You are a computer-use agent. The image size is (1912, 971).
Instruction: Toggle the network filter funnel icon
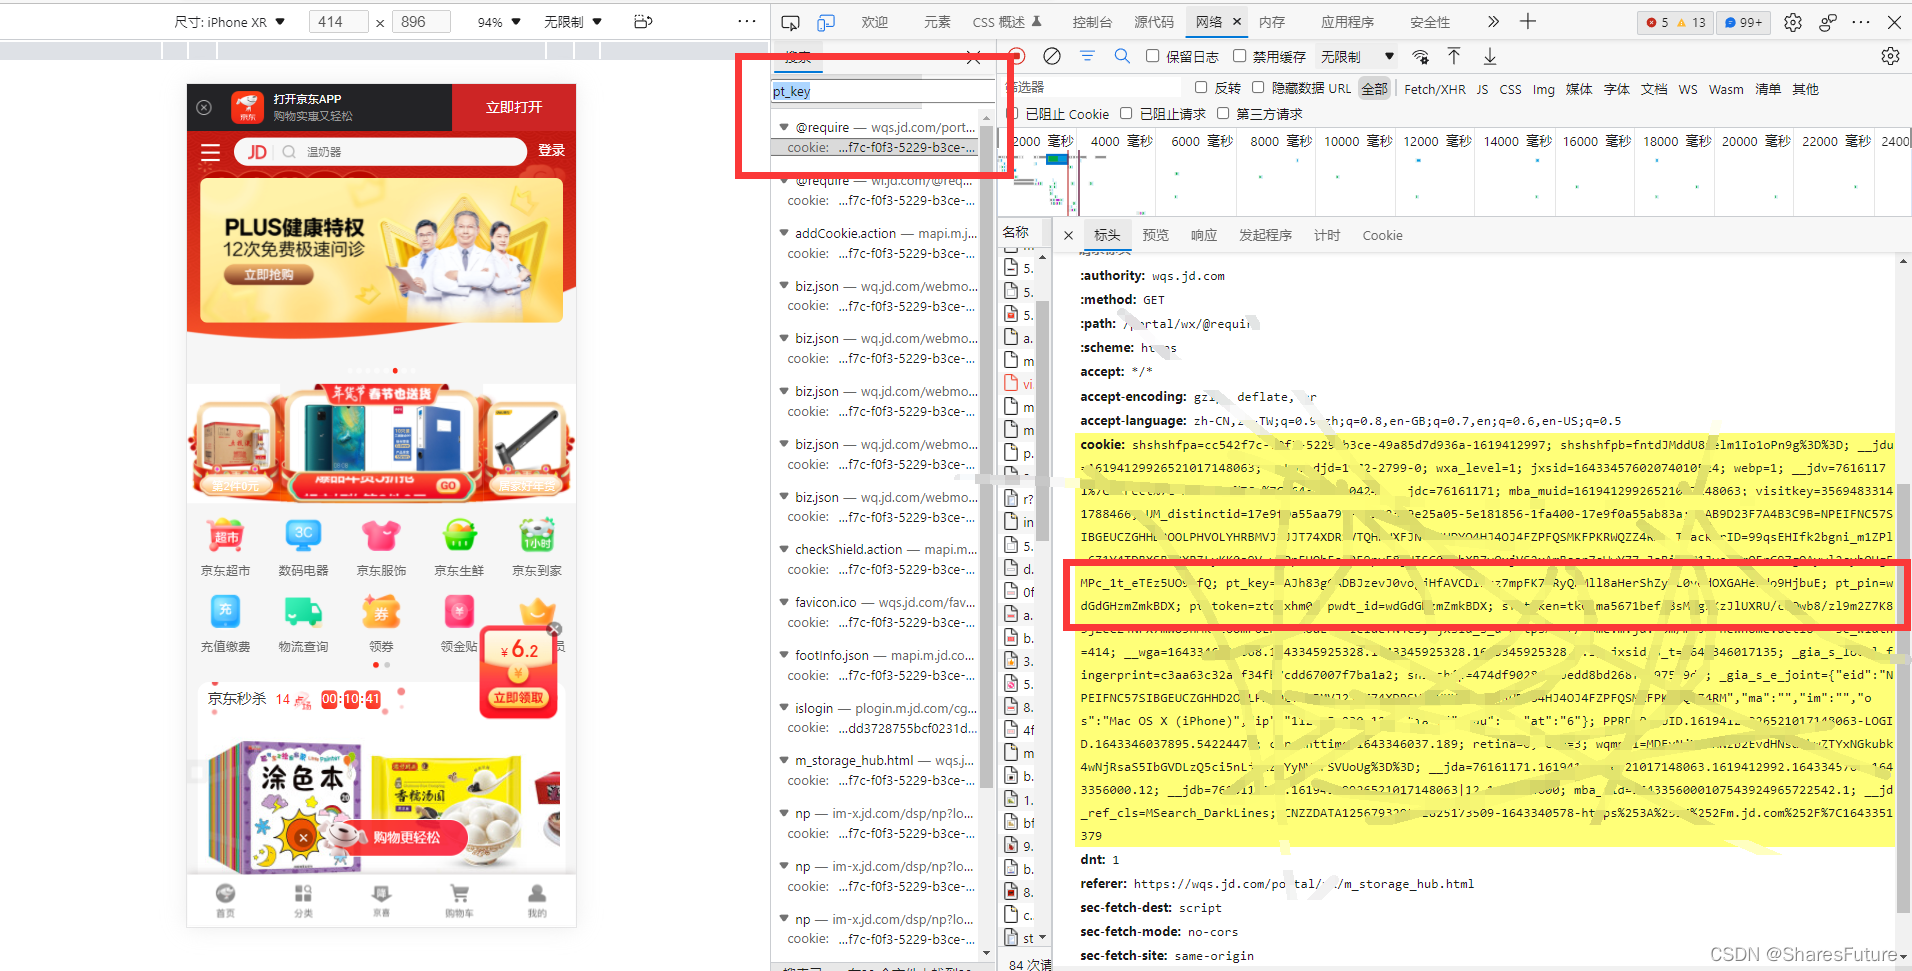pyautogui.click(x=1087, y=56)
